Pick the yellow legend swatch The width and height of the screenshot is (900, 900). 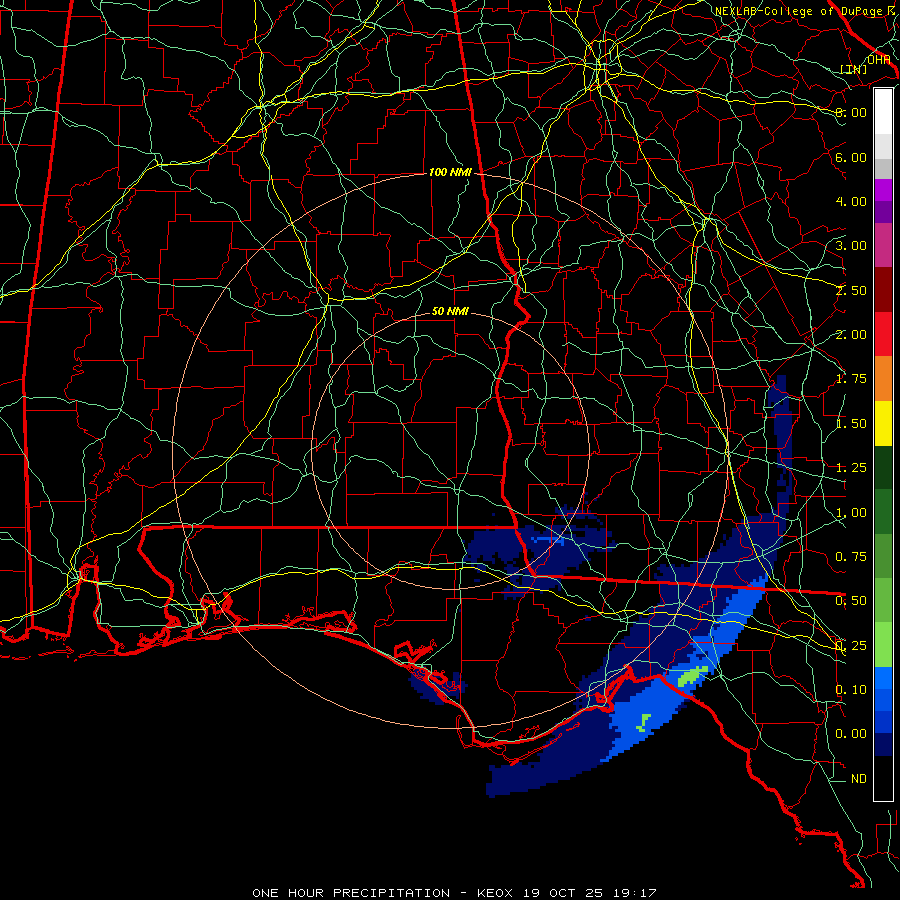coord(883,423)
